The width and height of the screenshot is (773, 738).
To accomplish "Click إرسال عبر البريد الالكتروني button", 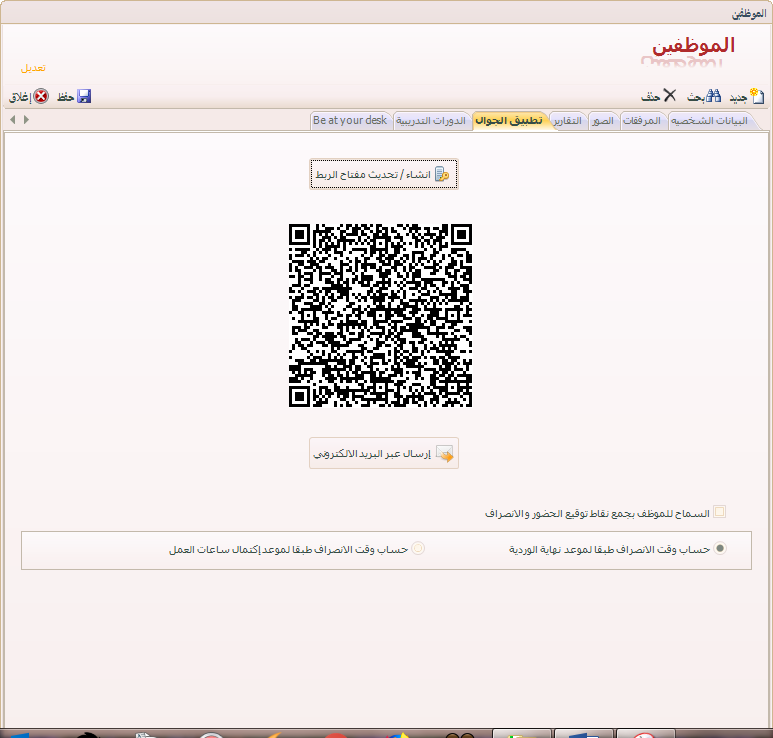I will 384,453.
